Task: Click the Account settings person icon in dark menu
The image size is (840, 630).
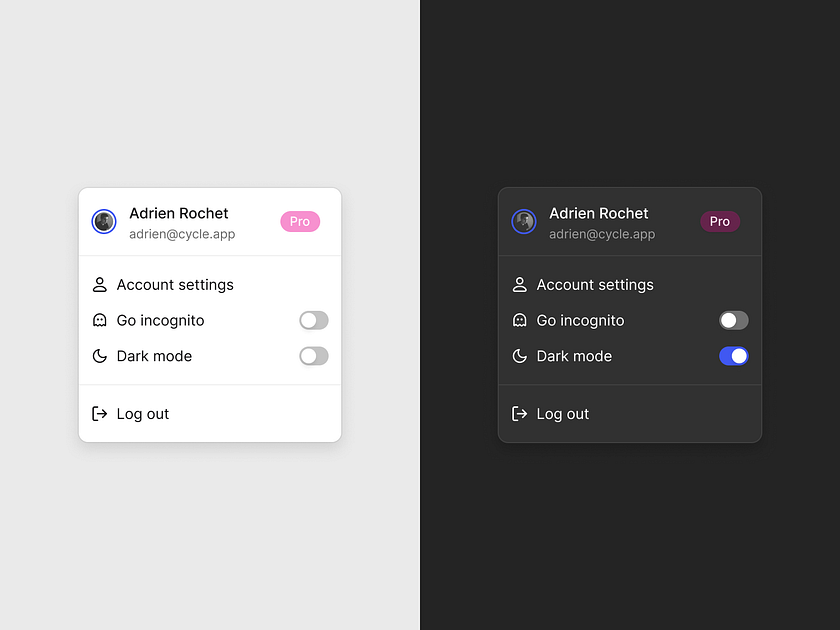Action: [x=520, y=284]
